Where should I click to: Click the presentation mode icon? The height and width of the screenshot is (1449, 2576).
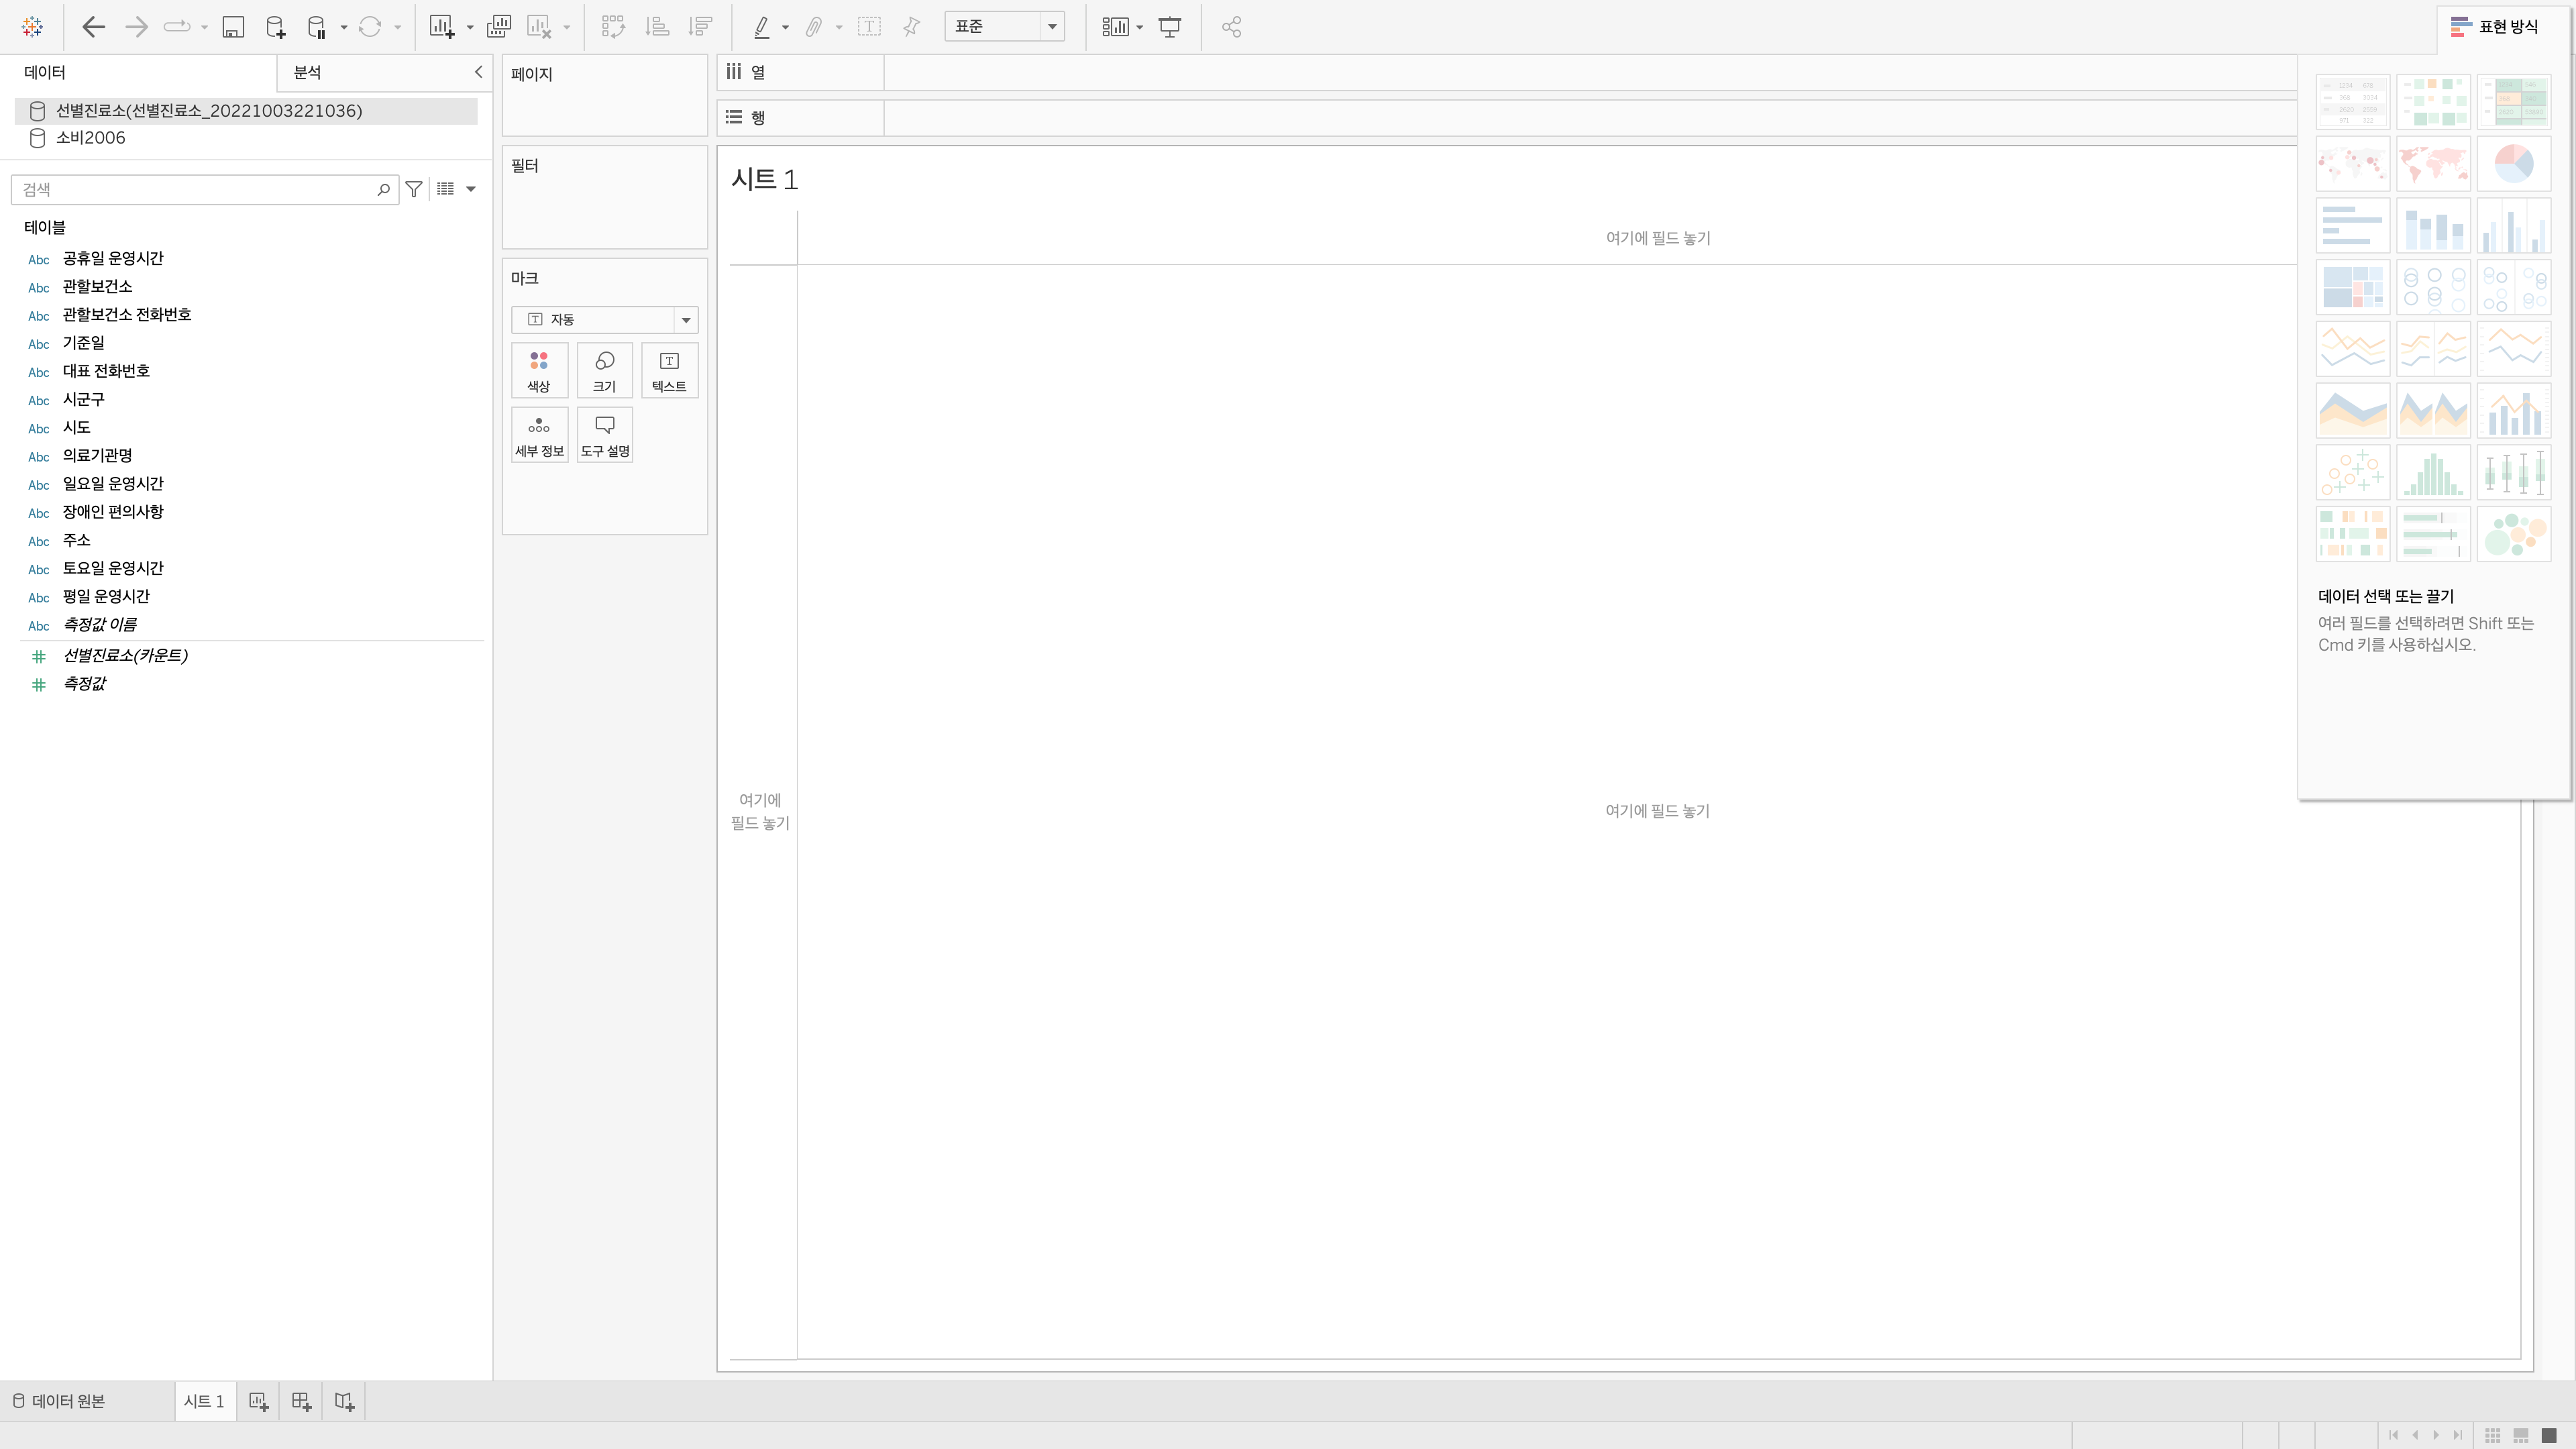(1169, 27)
